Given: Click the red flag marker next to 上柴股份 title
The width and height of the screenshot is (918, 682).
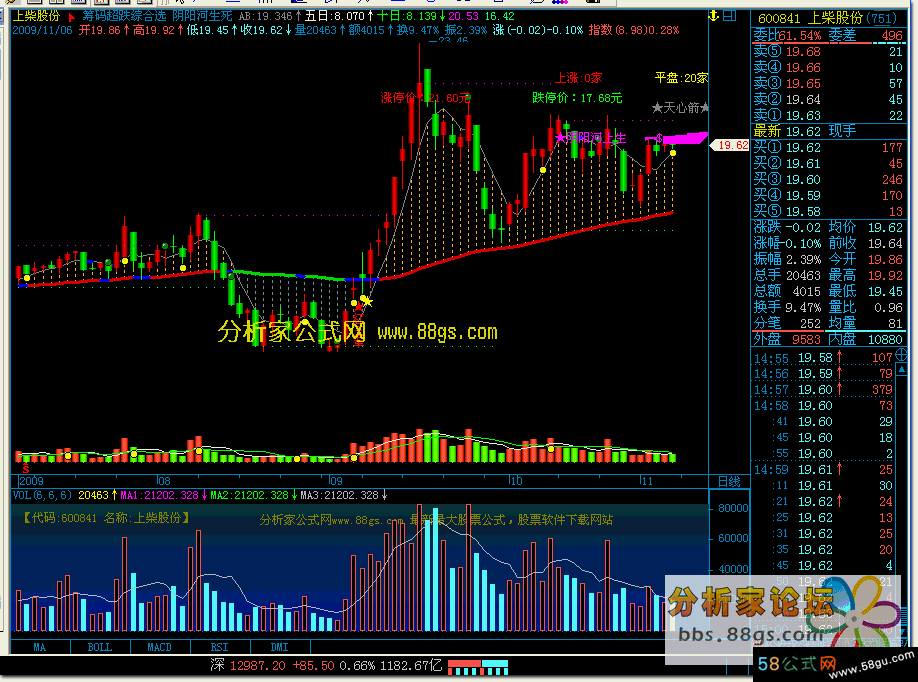Looking at the screenshot, I should [71, 17].
